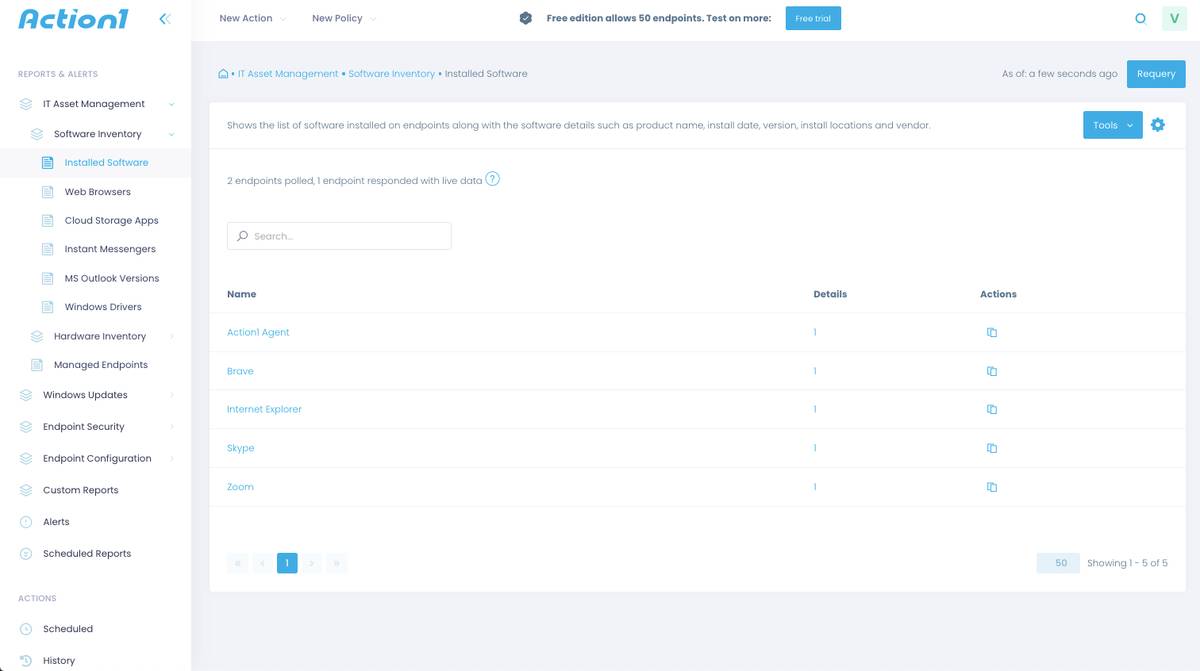Click IT Asset Management stack icon

tap(26, 104)
